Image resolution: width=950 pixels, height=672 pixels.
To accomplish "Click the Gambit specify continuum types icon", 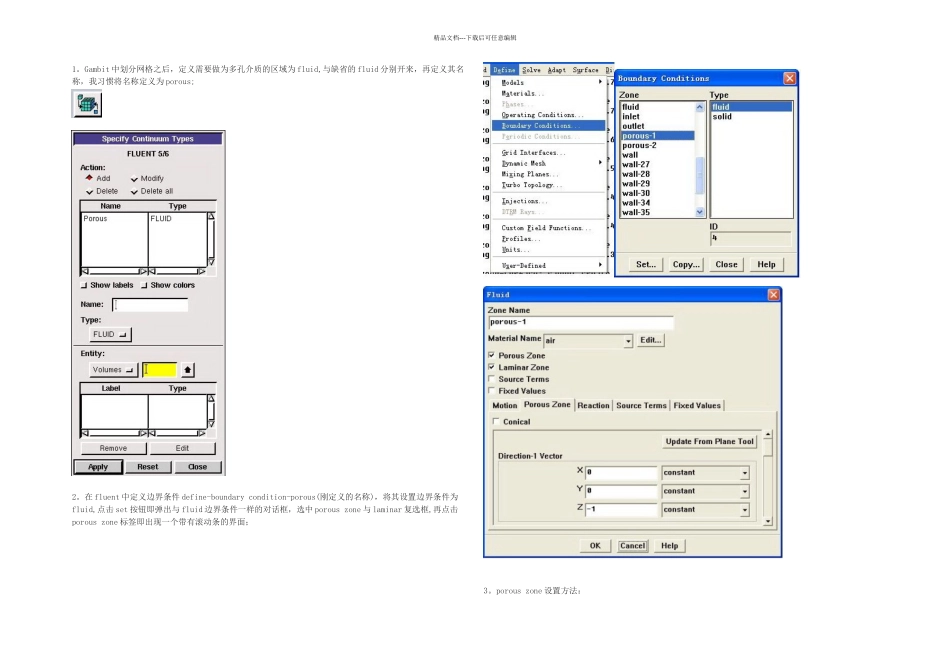I will [87, 104].
